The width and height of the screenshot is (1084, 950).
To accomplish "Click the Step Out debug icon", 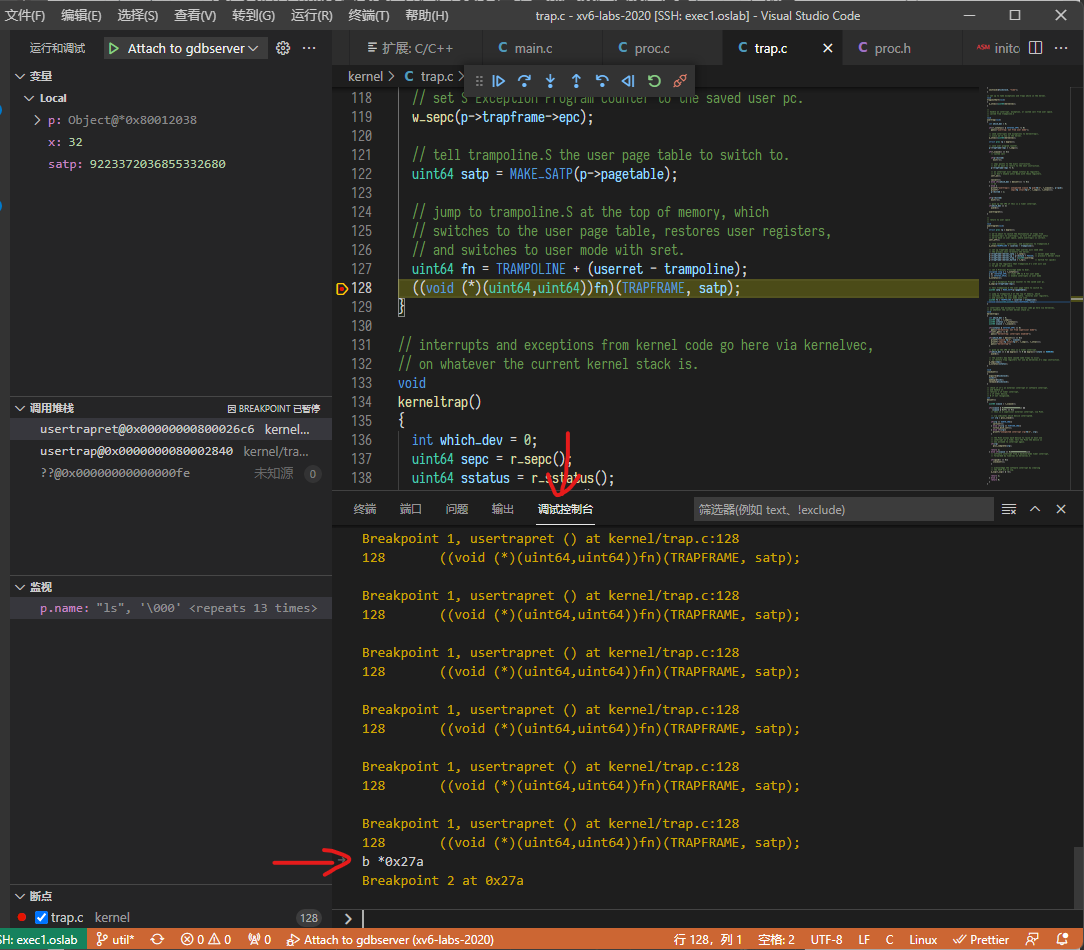I will click(576, 81).
